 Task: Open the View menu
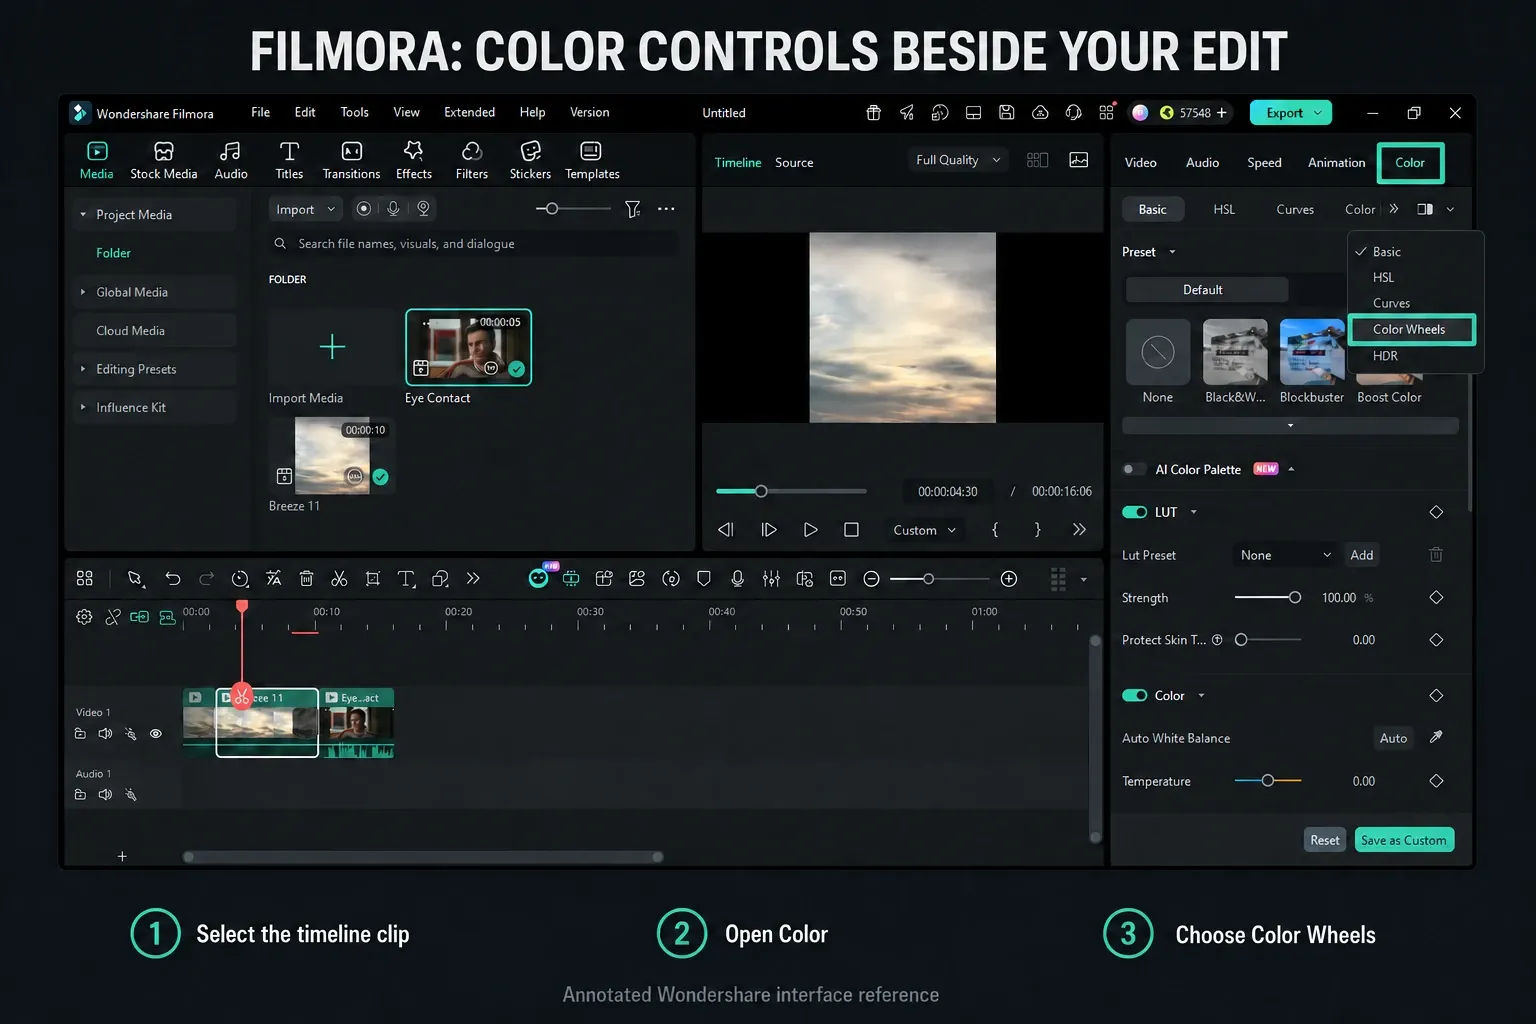406,112
